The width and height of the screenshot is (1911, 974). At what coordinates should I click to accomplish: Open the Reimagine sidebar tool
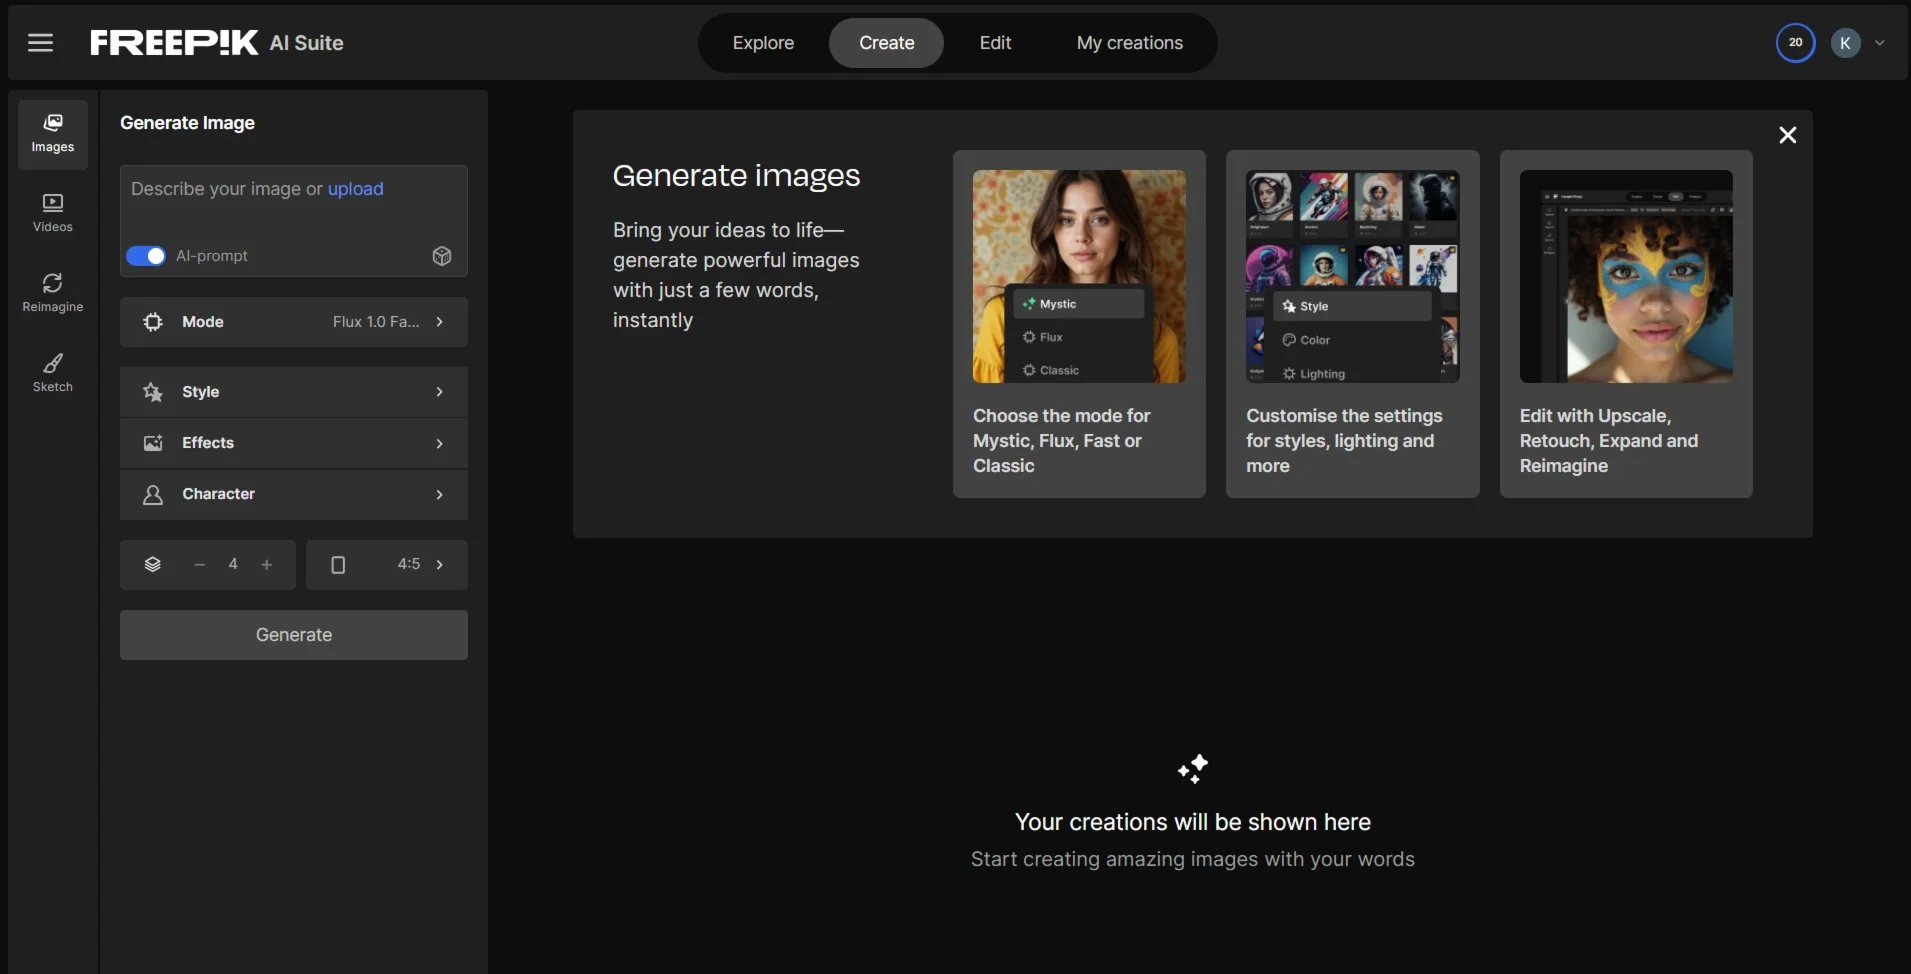(53, 294)
